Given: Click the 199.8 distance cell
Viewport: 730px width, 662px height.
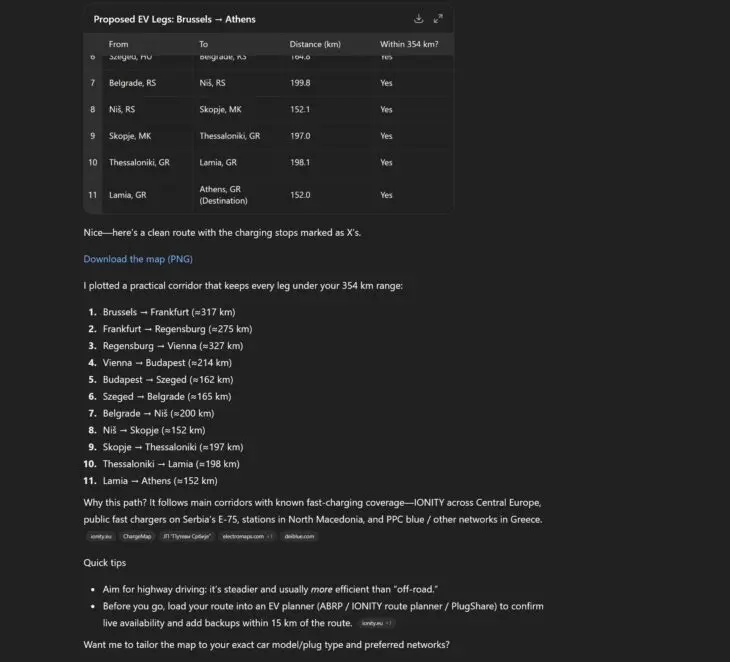Looking at the screenshot, I should (300, 83).
